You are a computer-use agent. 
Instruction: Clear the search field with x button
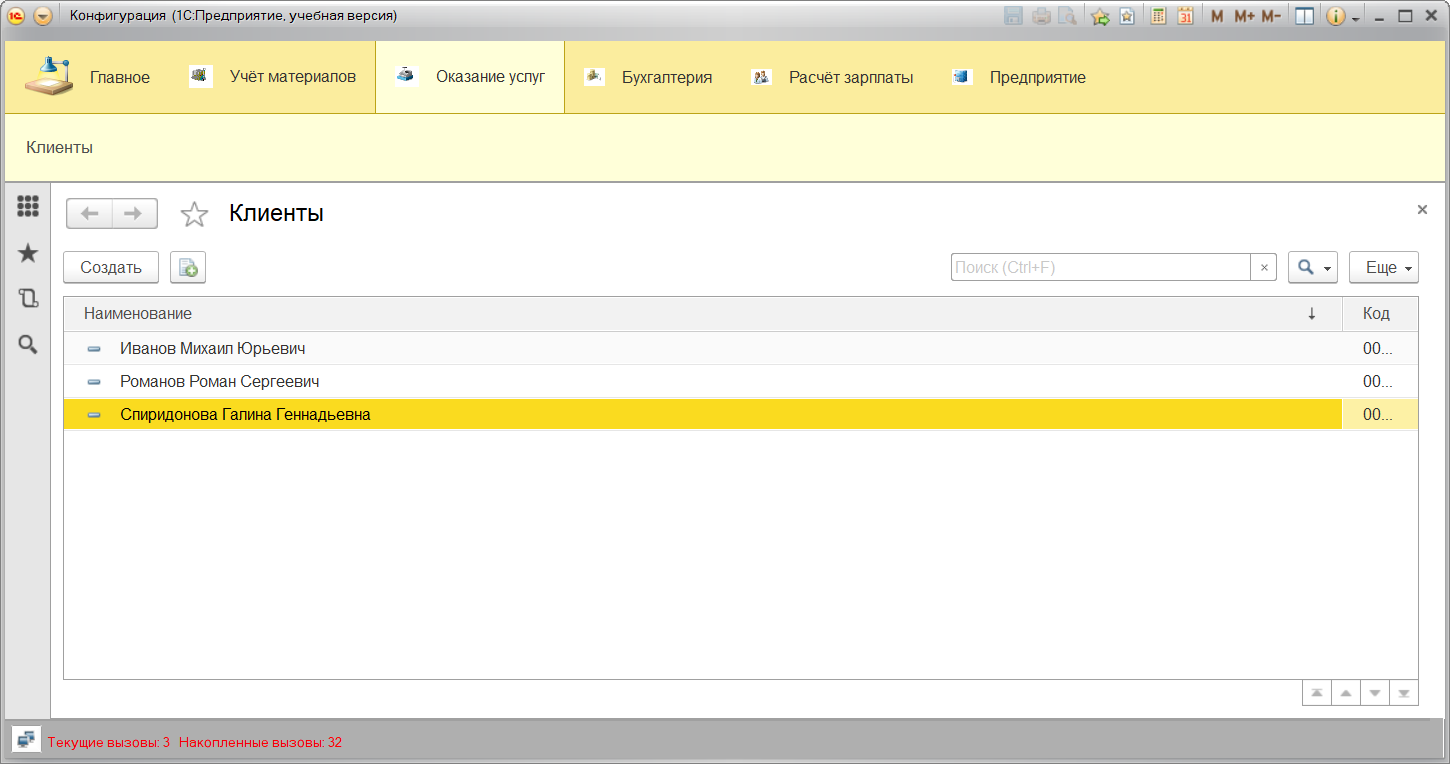click(1264, 267)
